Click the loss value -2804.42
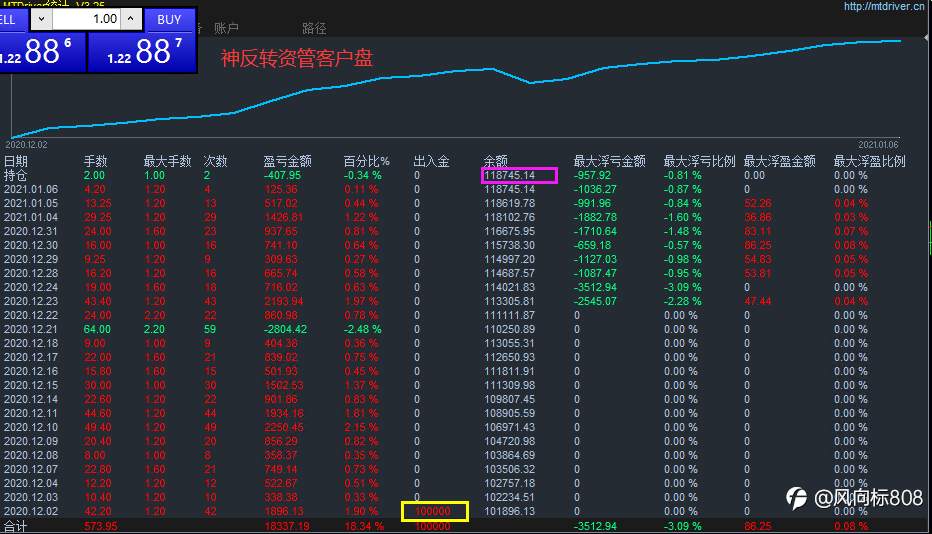 tap(285, 329)
